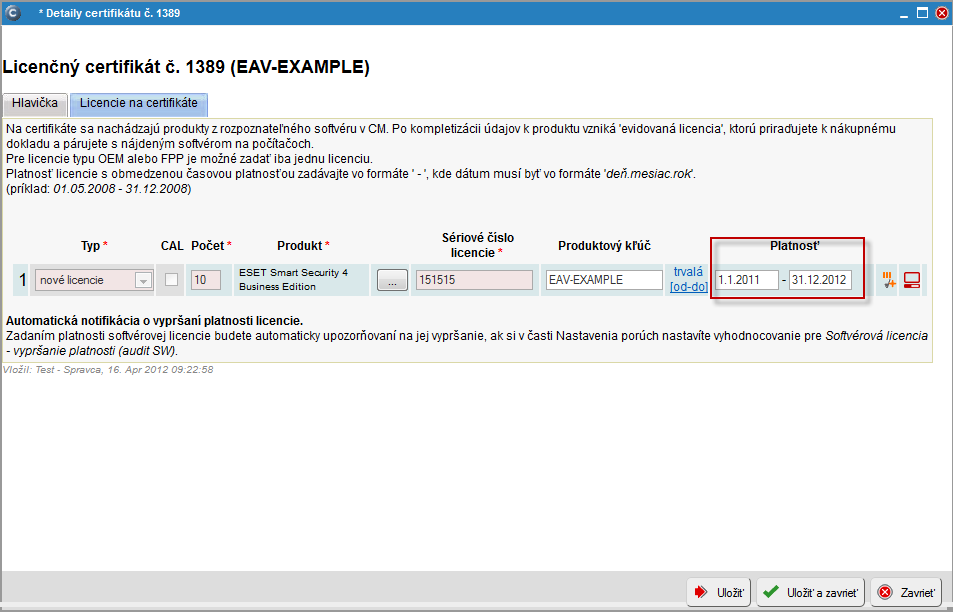Click the Produktový kľúč field EAV-EXAMPLE

tap(604, 280)
